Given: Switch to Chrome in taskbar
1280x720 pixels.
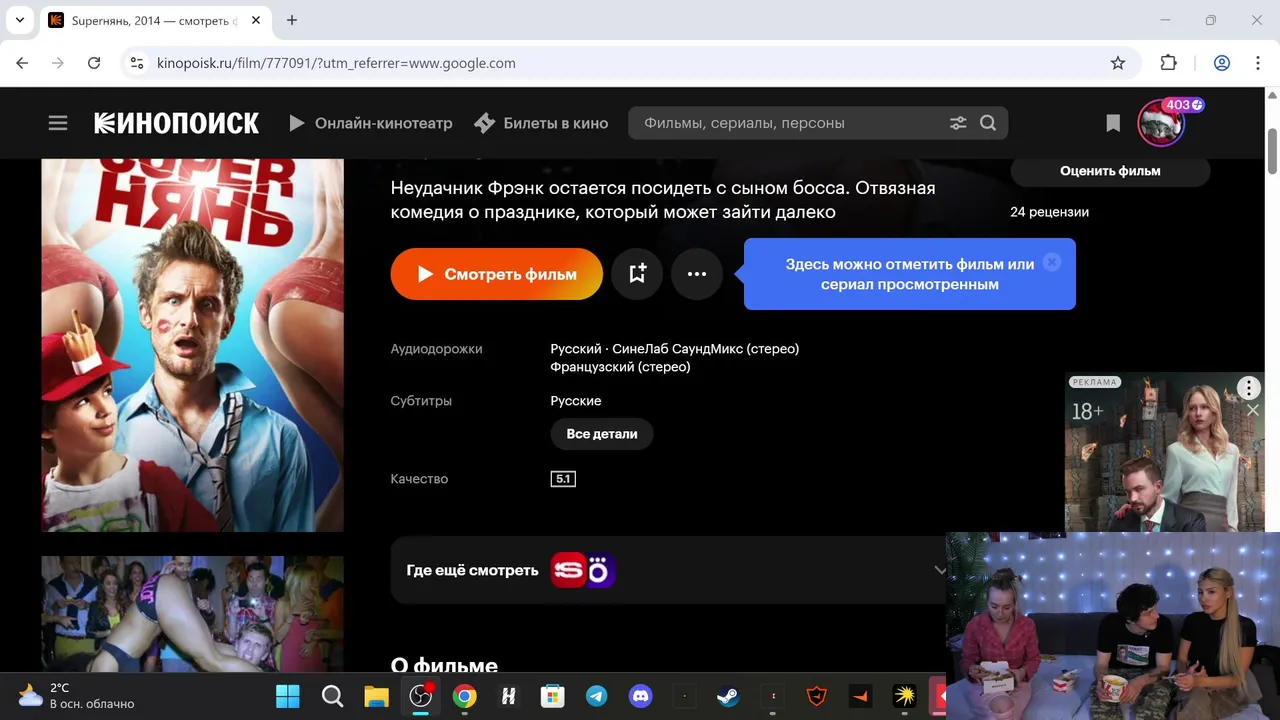Looking at the screenshot, I should pos(465,696).
